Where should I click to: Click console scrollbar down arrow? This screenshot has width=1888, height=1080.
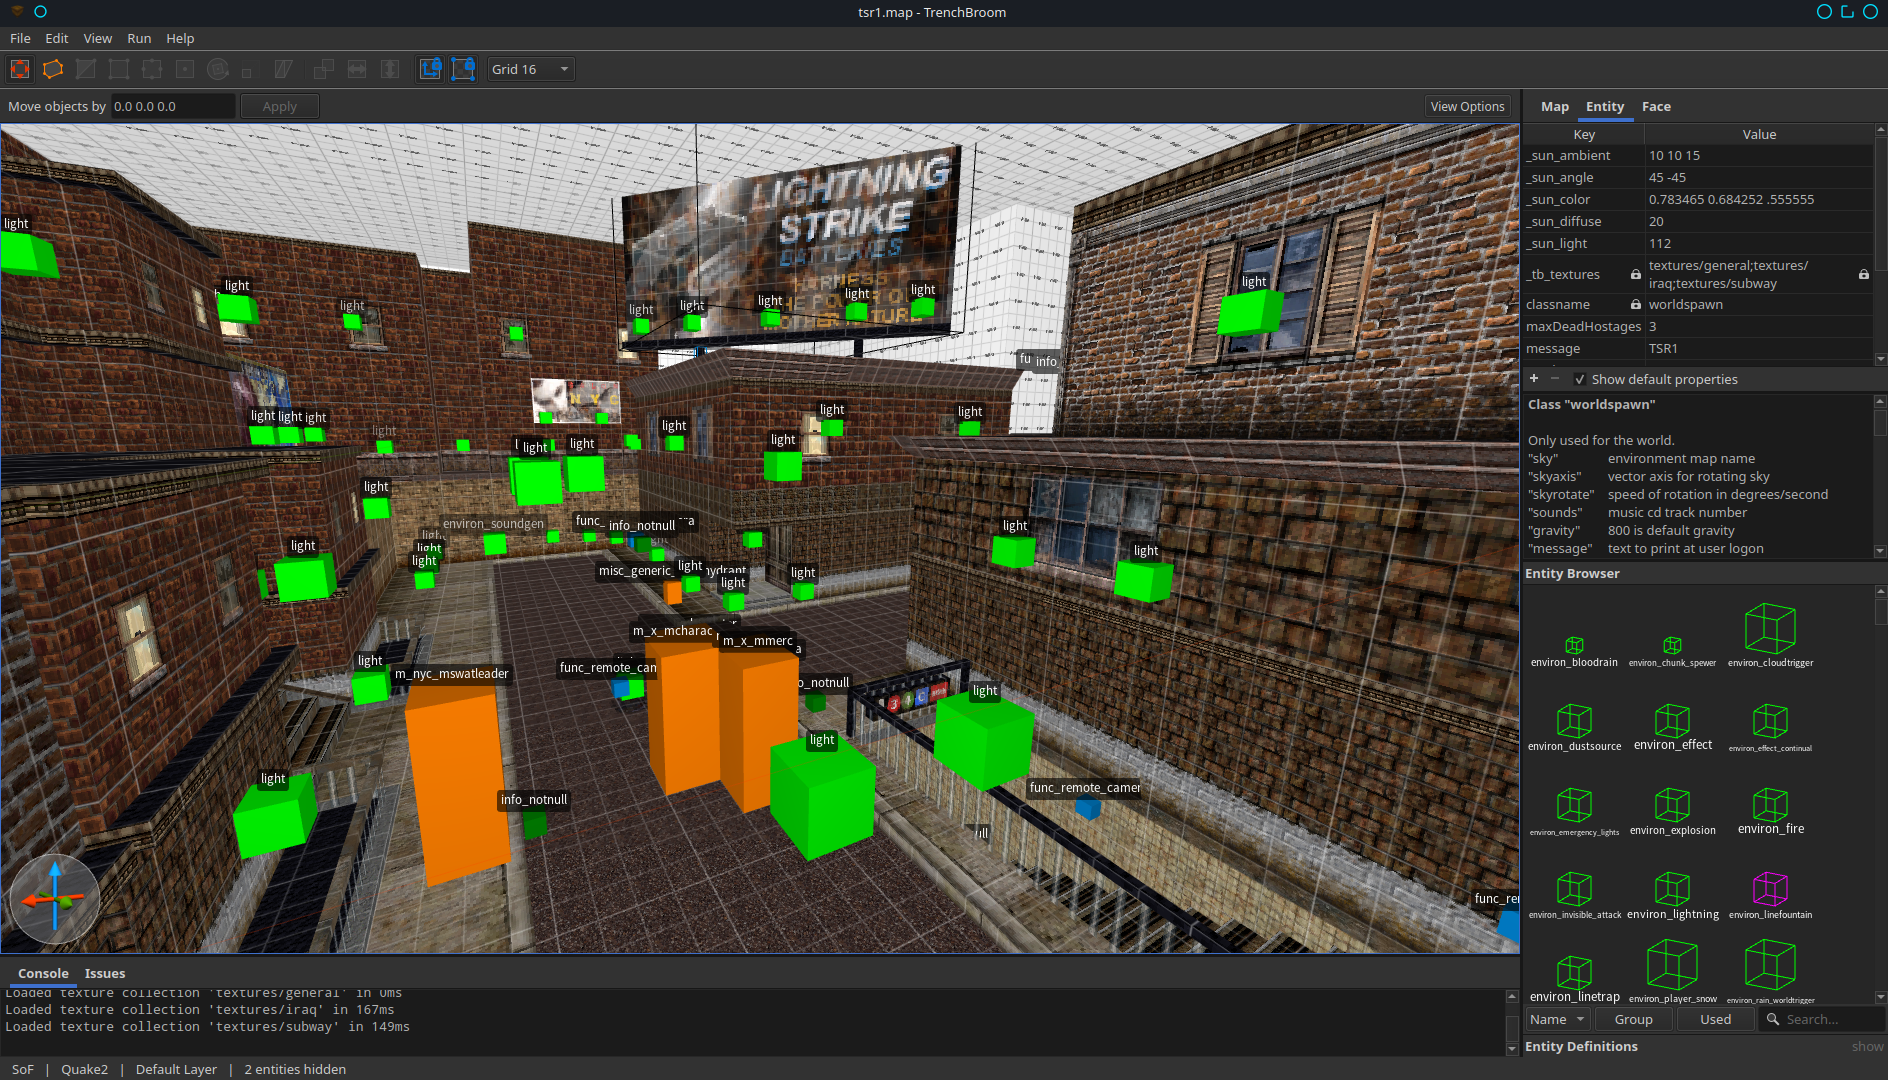tap(1511, 1048)
